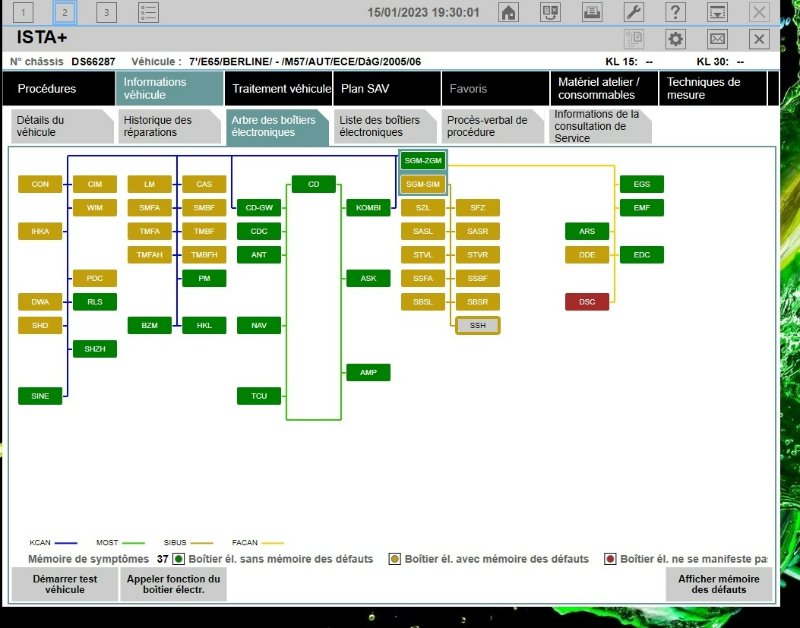Image resolution: width=800 pixels, height=628 pixels.
Task: Select the CD-GW control unit
Action: click(x=259, y=208)
